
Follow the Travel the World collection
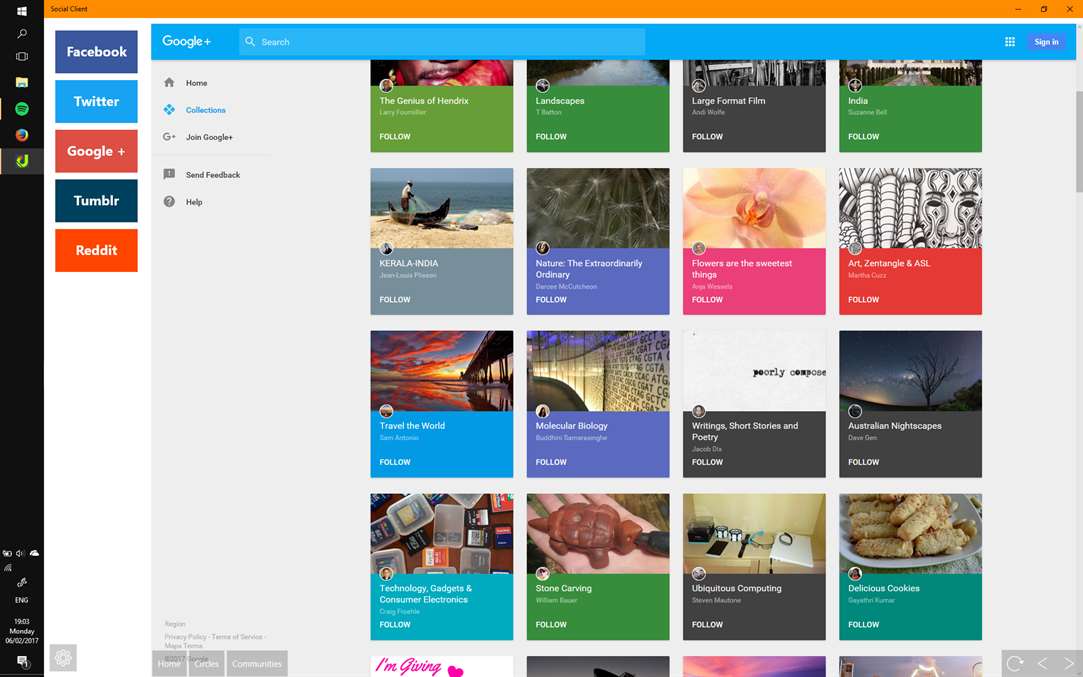click(394, 461)
